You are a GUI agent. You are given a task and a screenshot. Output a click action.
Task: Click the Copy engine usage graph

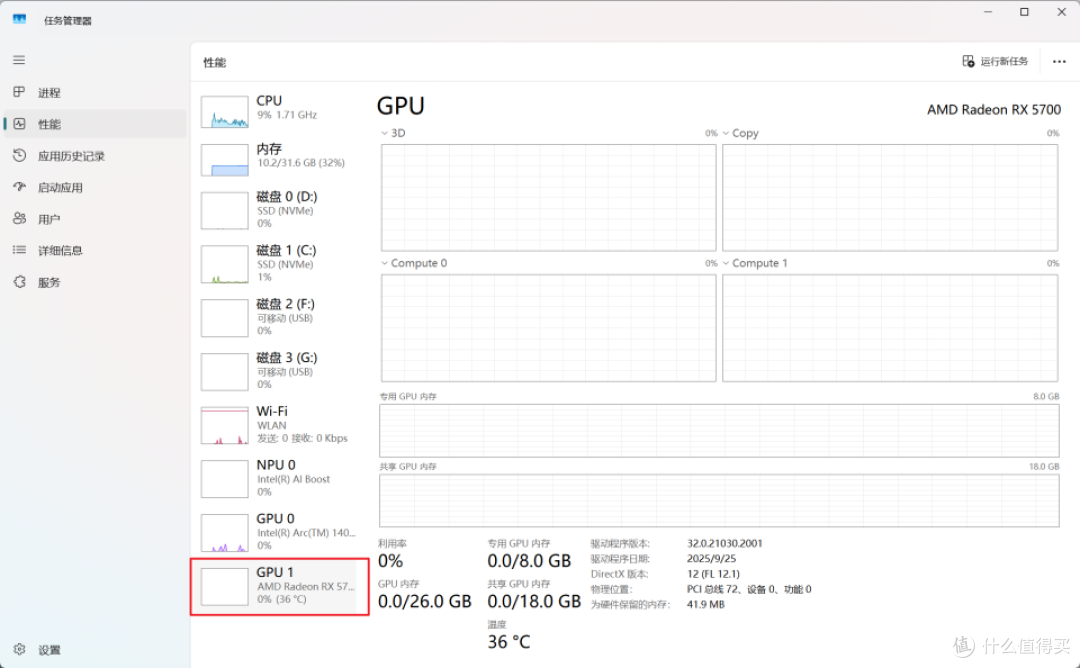[890, 198]
